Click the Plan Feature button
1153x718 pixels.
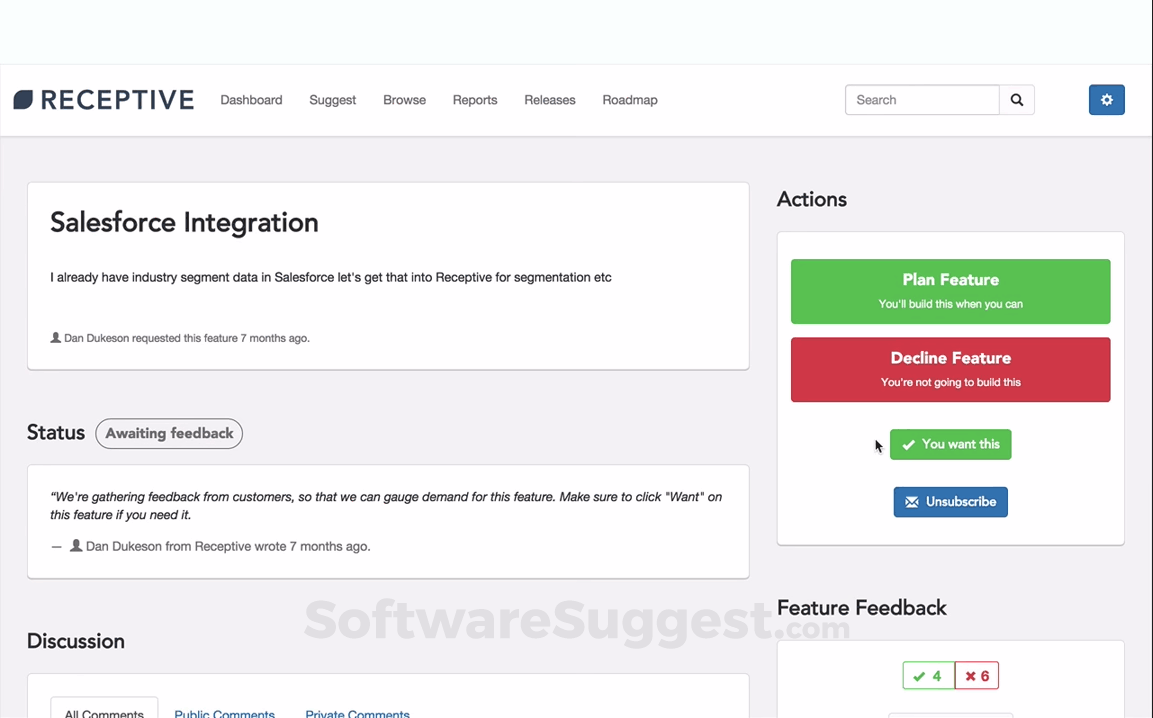tap(950, 291)
